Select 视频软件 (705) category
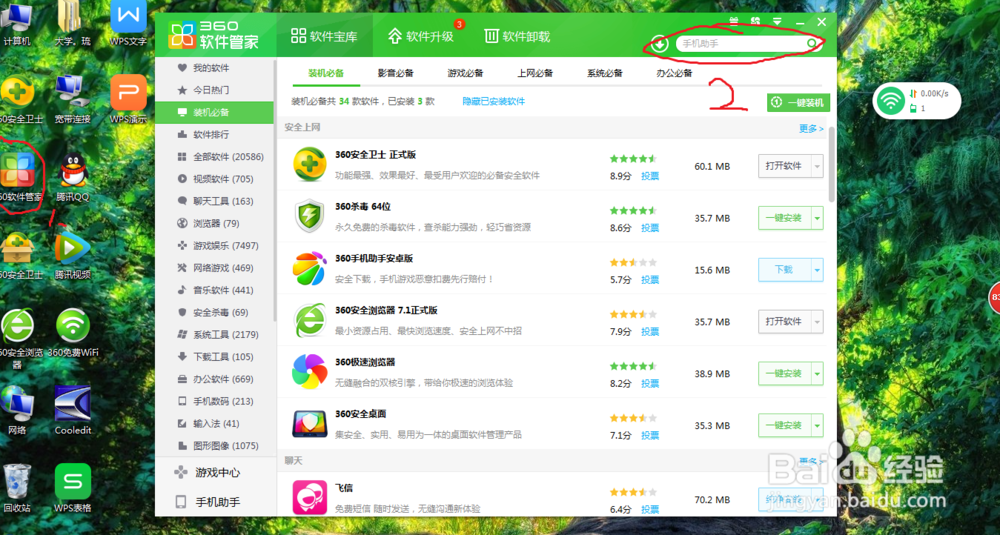Image resolution: width=1000 pixels, height=535 pixels. (215, 179)
